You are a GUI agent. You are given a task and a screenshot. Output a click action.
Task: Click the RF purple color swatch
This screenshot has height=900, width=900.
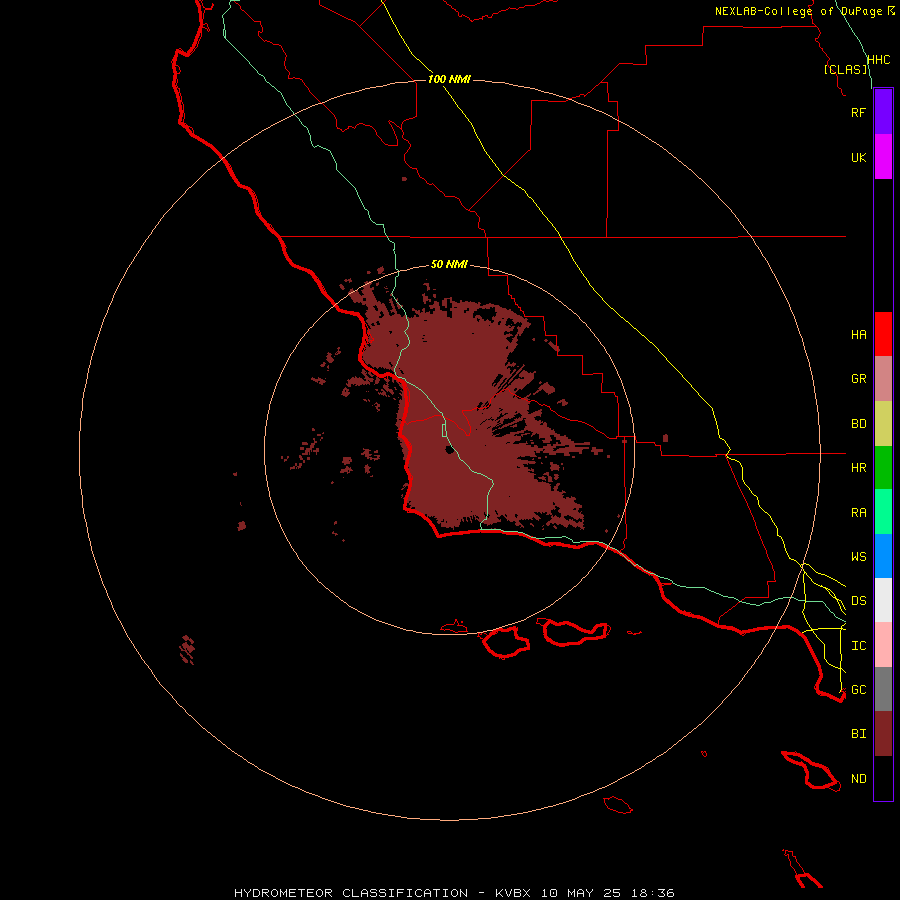tap(883, 112)
